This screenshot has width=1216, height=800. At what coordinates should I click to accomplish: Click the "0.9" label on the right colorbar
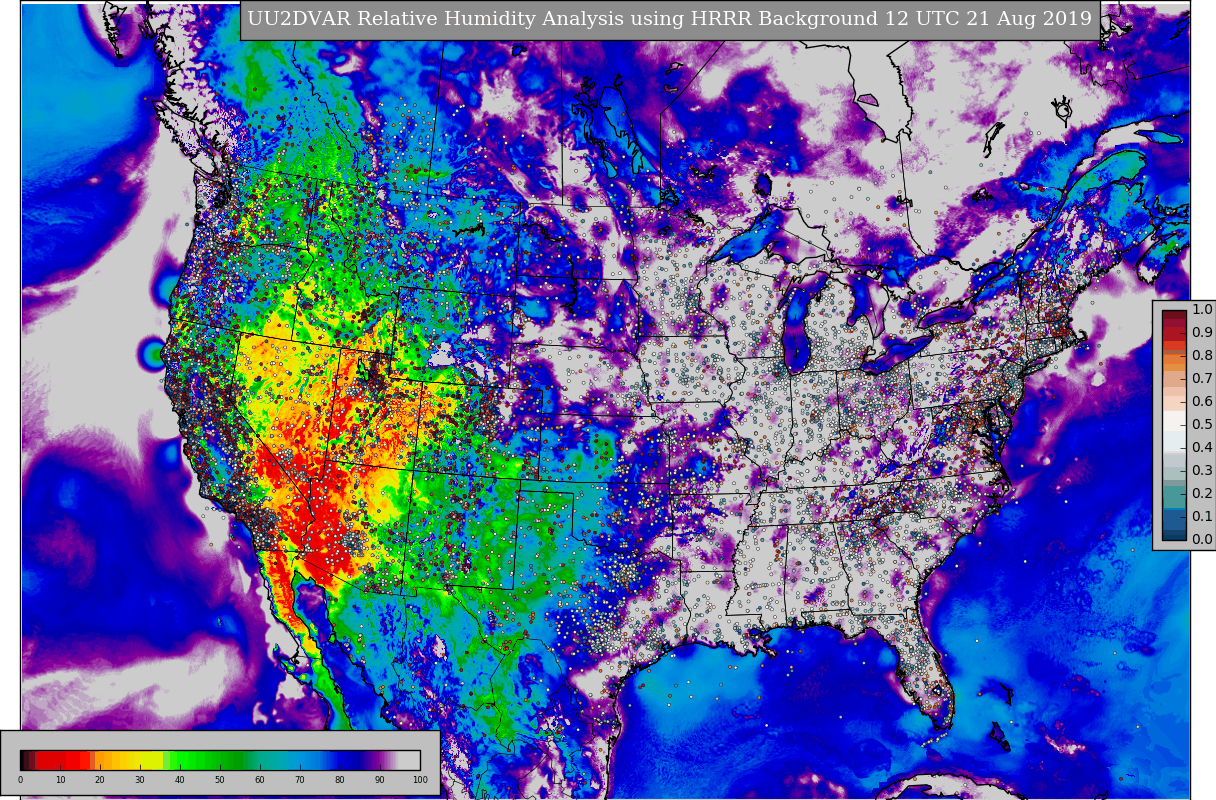[1202, 333]
